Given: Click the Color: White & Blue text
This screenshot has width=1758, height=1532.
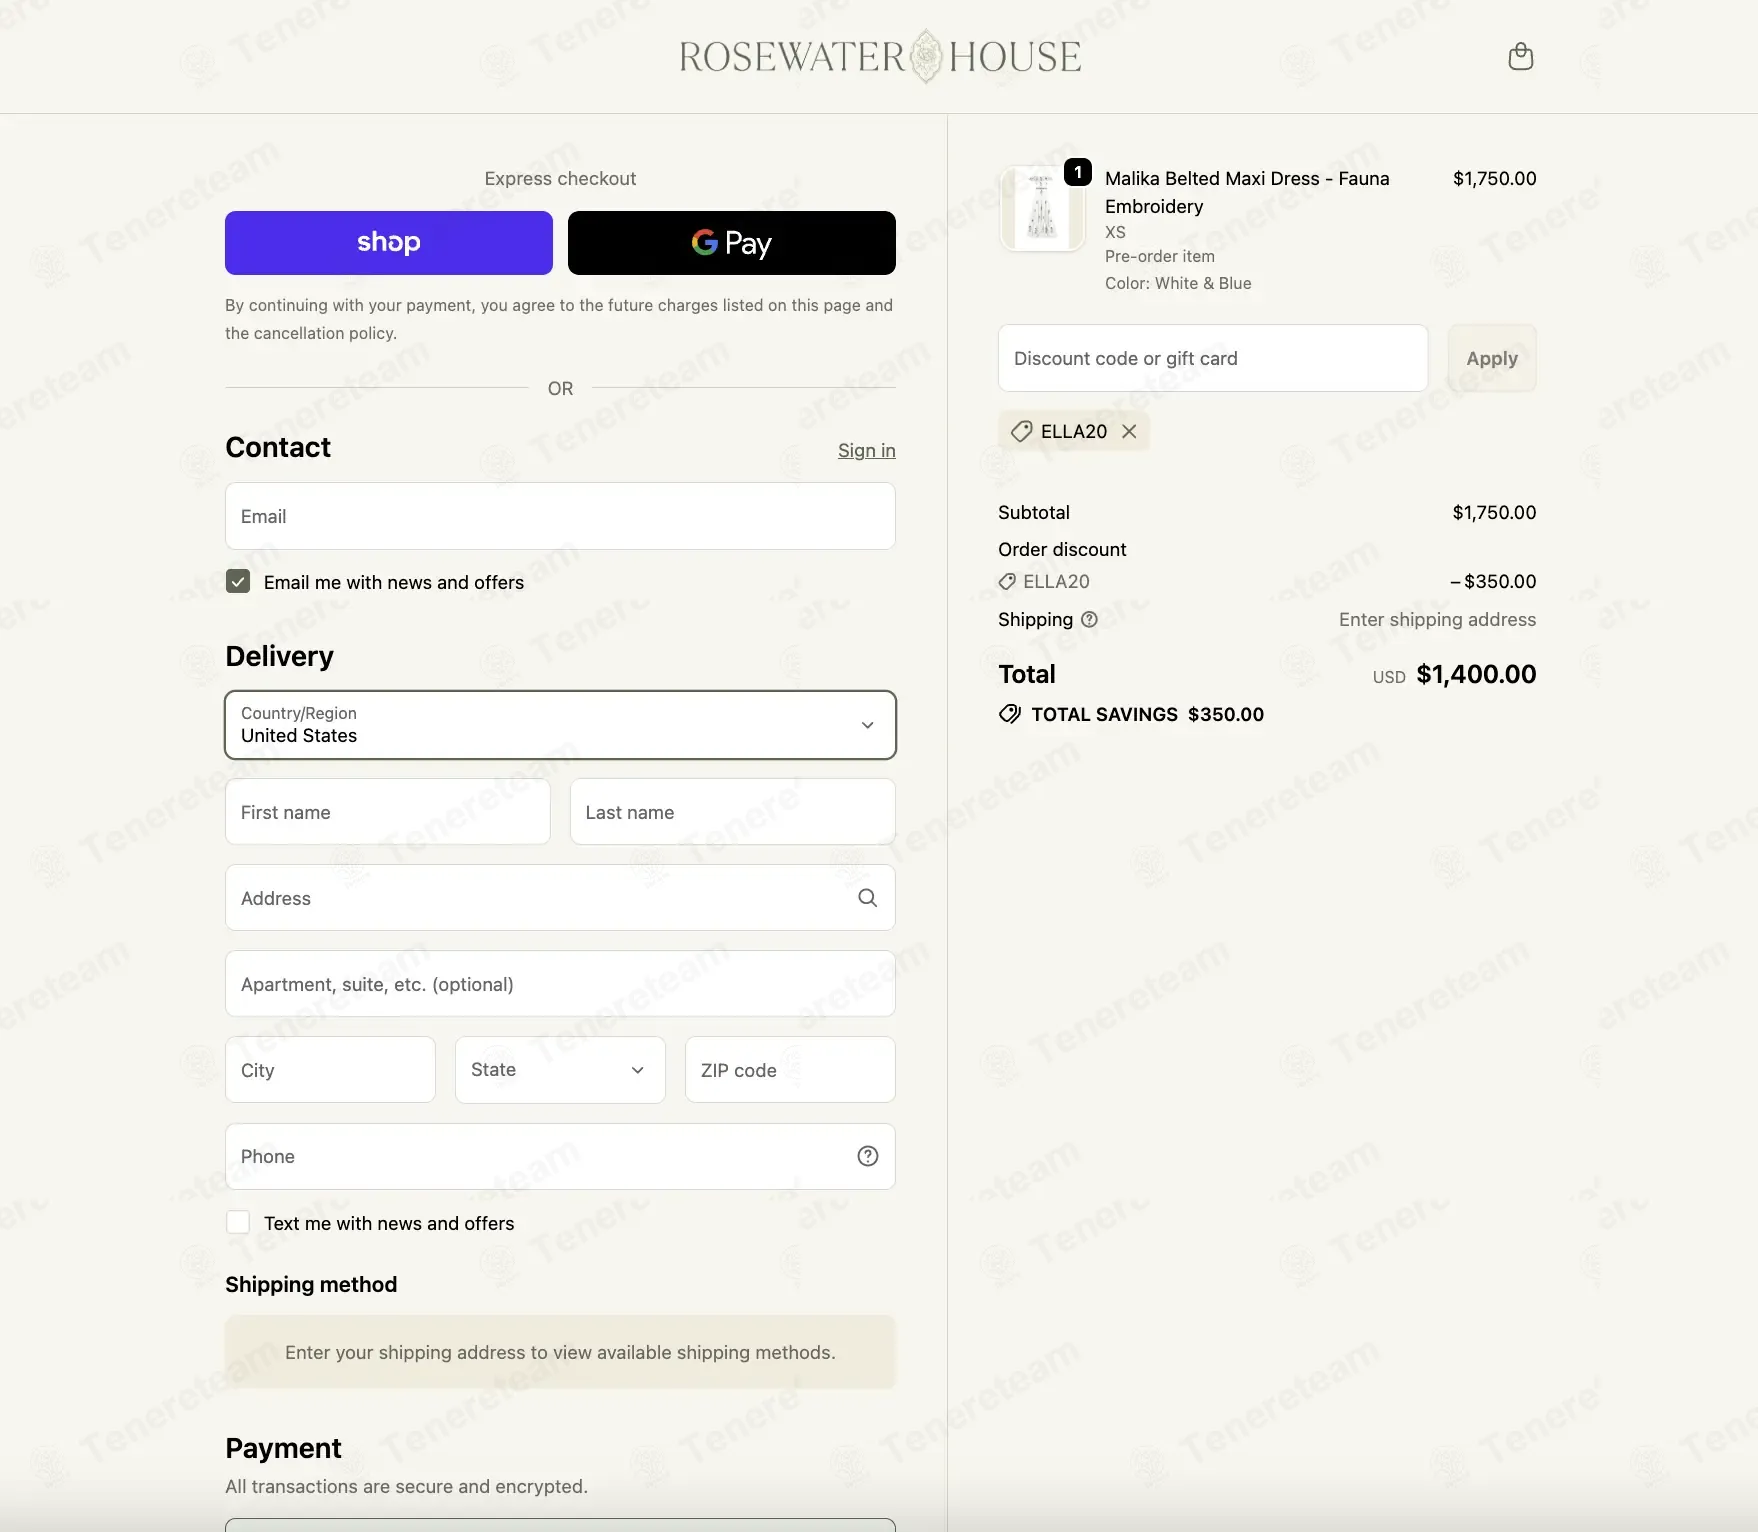Looking at the screenshot, I should click(1178, 283).
